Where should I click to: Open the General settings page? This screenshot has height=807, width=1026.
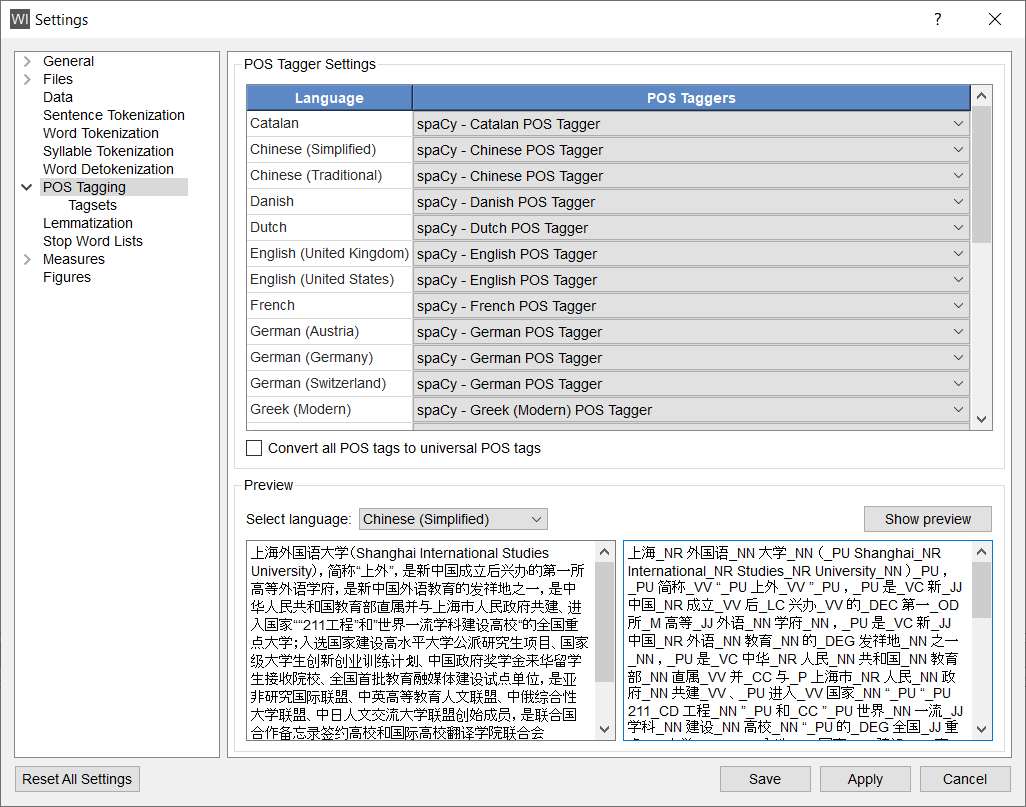coord(68,61)
